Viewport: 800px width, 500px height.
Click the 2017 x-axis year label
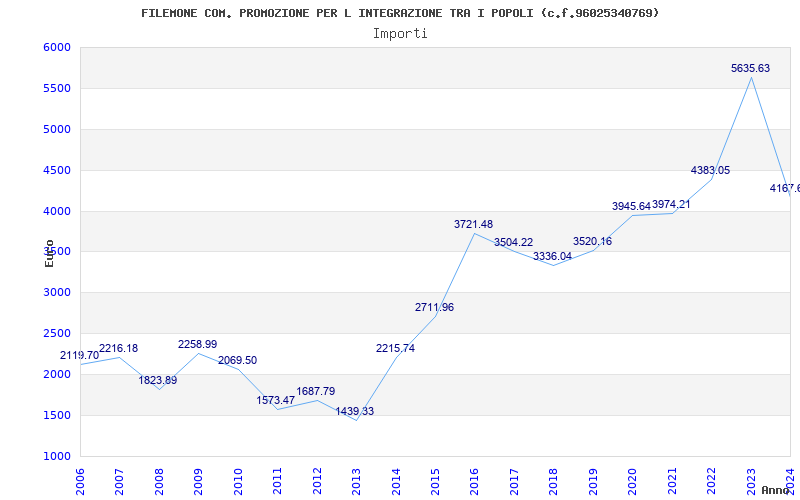514,481
